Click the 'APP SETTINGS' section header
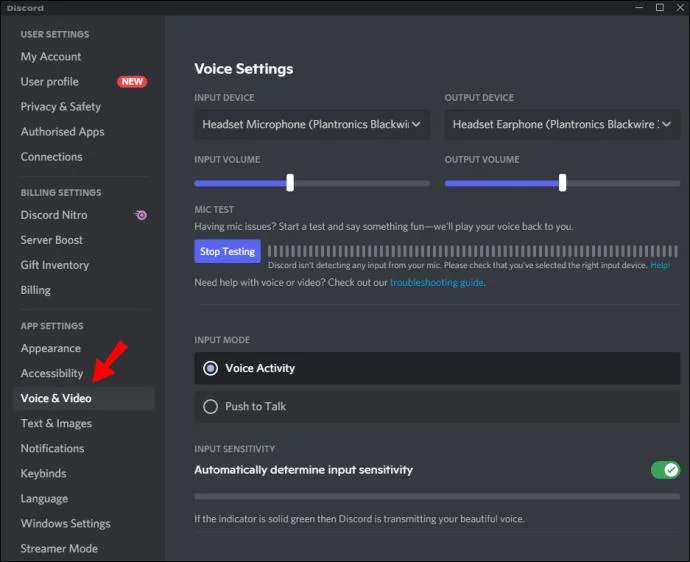The height and width of the screenshot is (562, 690). click(51, 326)
